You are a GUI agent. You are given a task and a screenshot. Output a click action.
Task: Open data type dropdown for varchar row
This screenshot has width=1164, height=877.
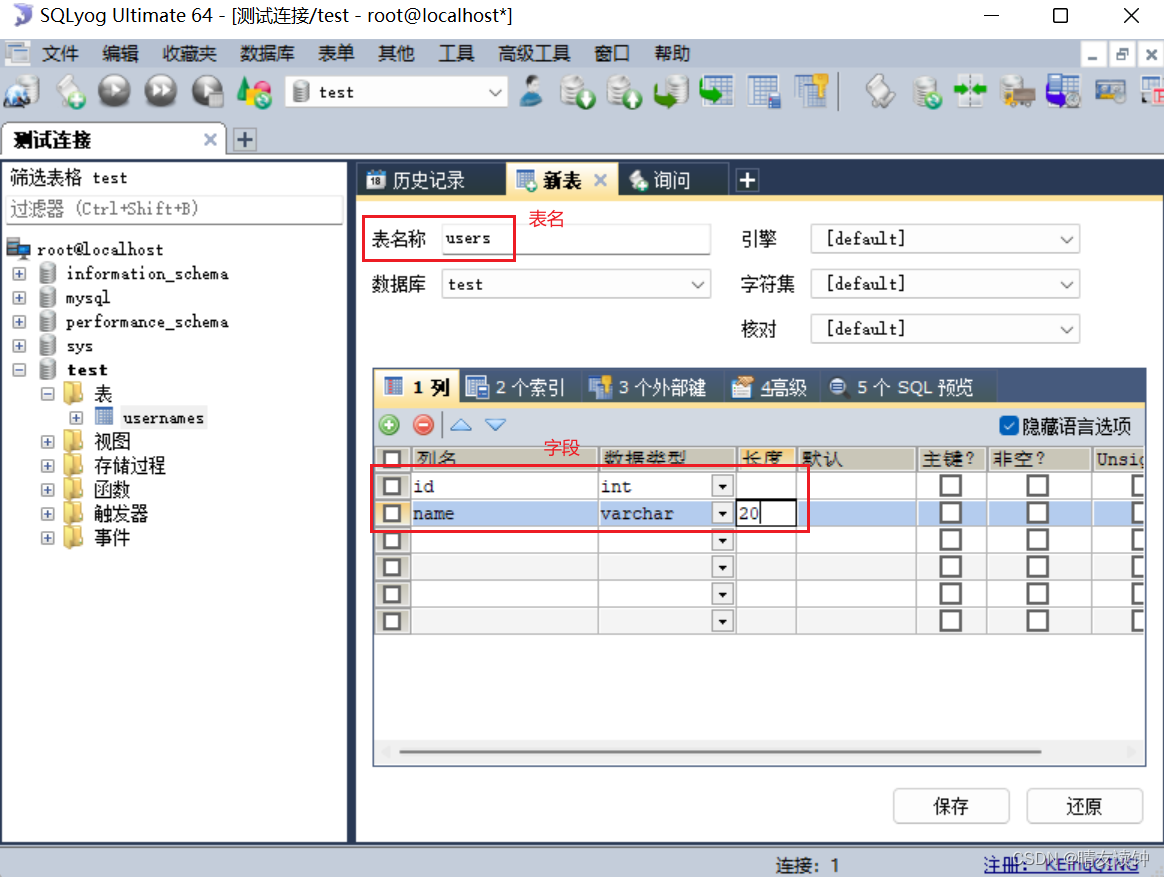click(x=722, y=514)
